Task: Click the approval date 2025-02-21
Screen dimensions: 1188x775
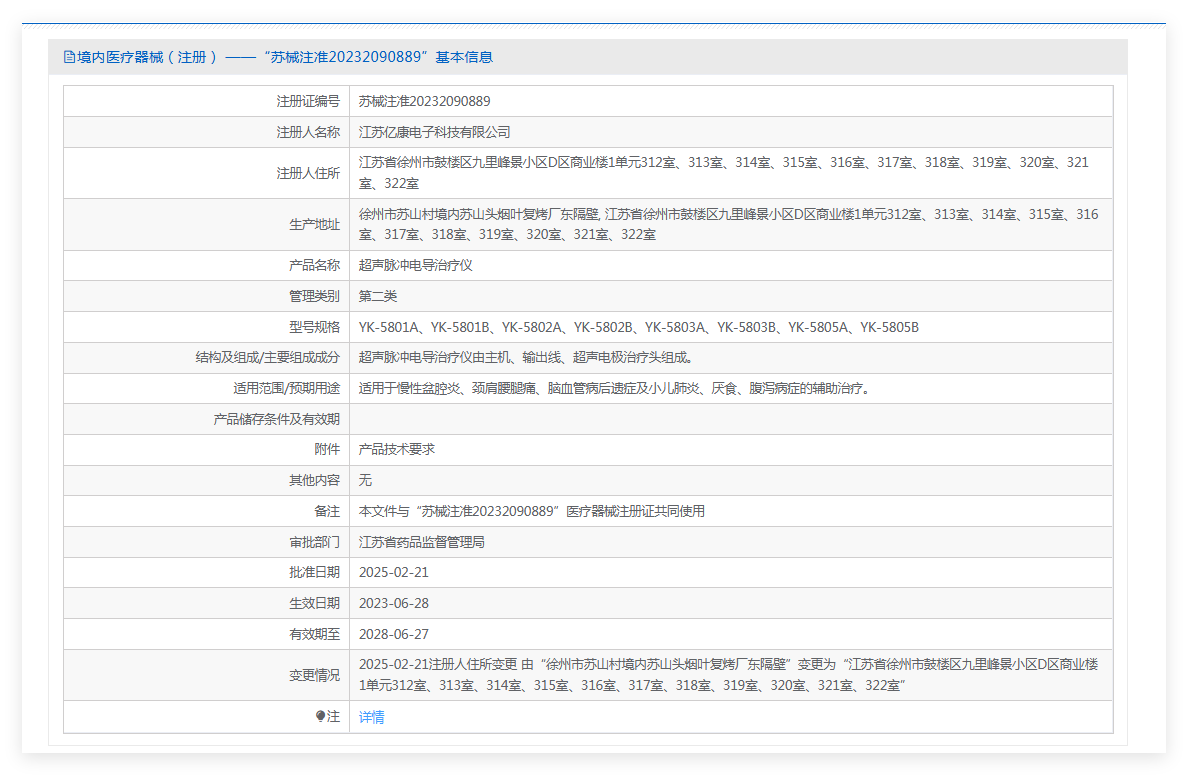Action: point(393,572)
